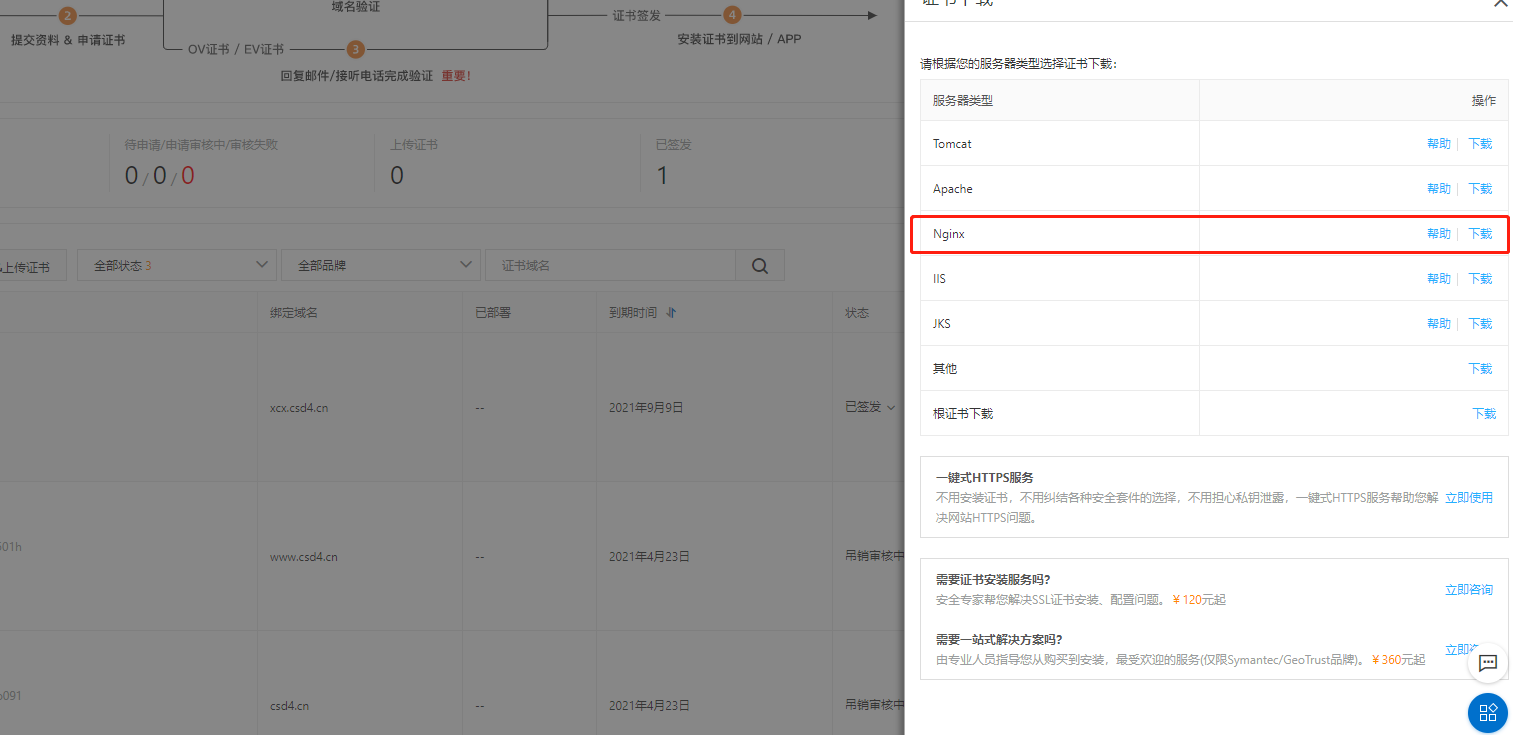The image size is (1513, 735).
Task: Download the Nginx certificate
Action: click(x=1480, y=233)
